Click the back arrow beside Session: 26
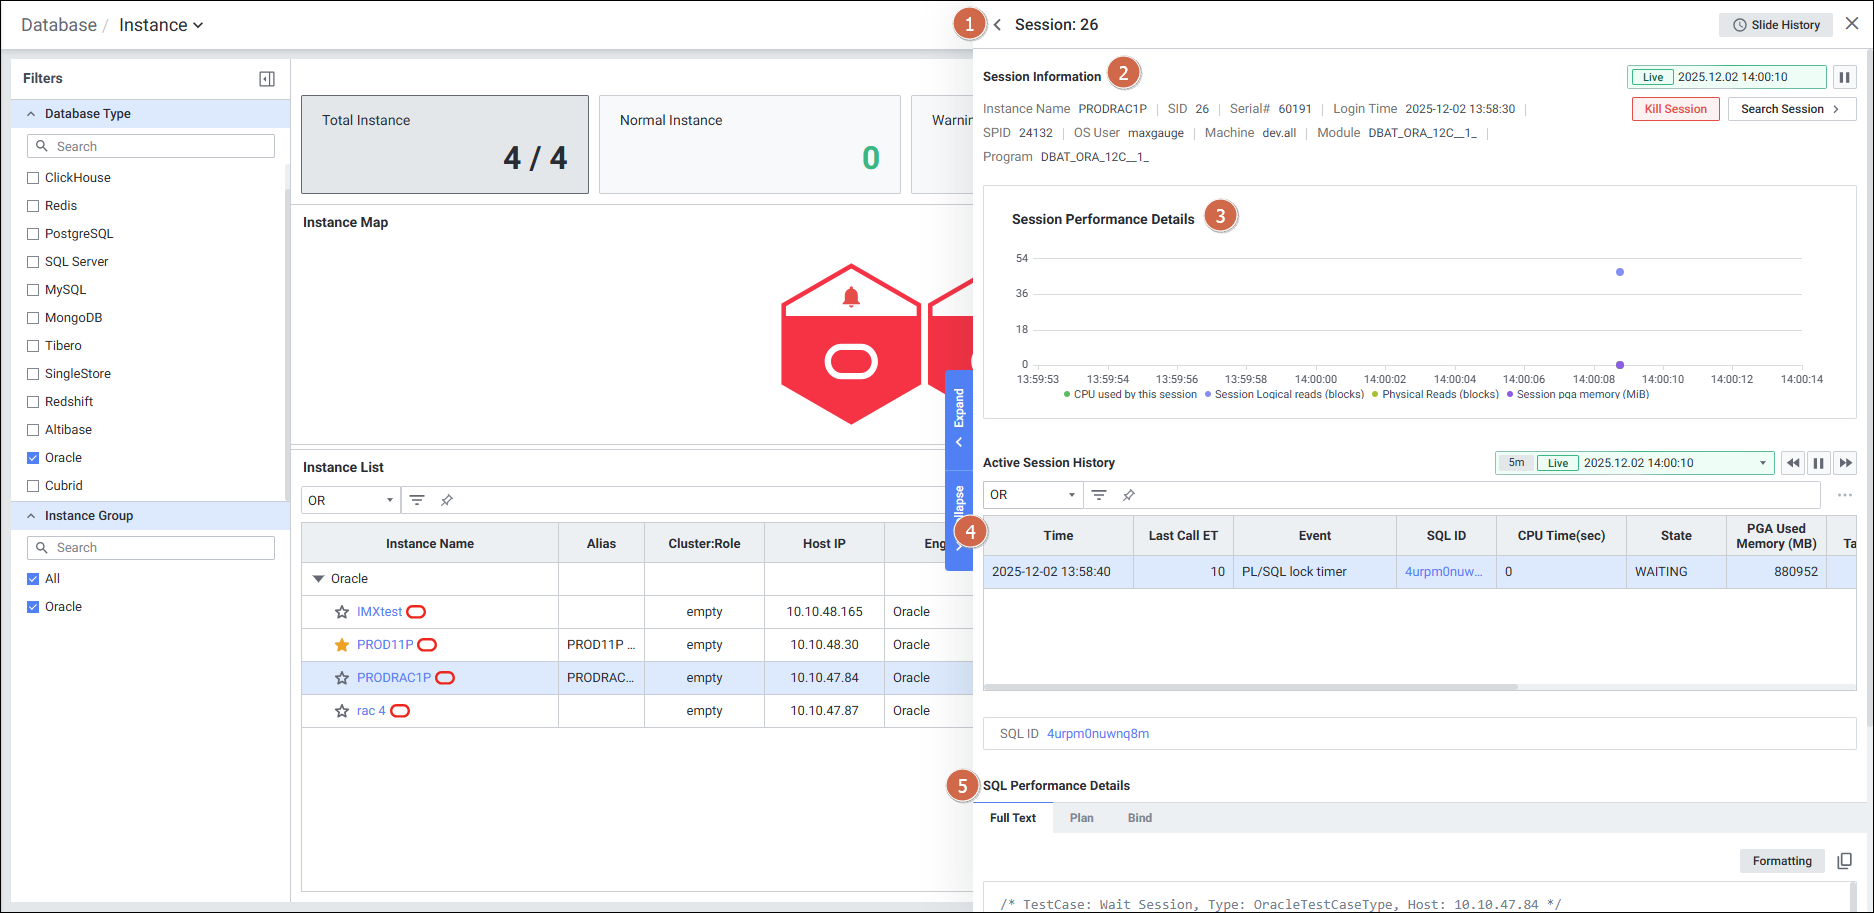The width and height of the screenshot is (1874, 913). coord(997,25)
